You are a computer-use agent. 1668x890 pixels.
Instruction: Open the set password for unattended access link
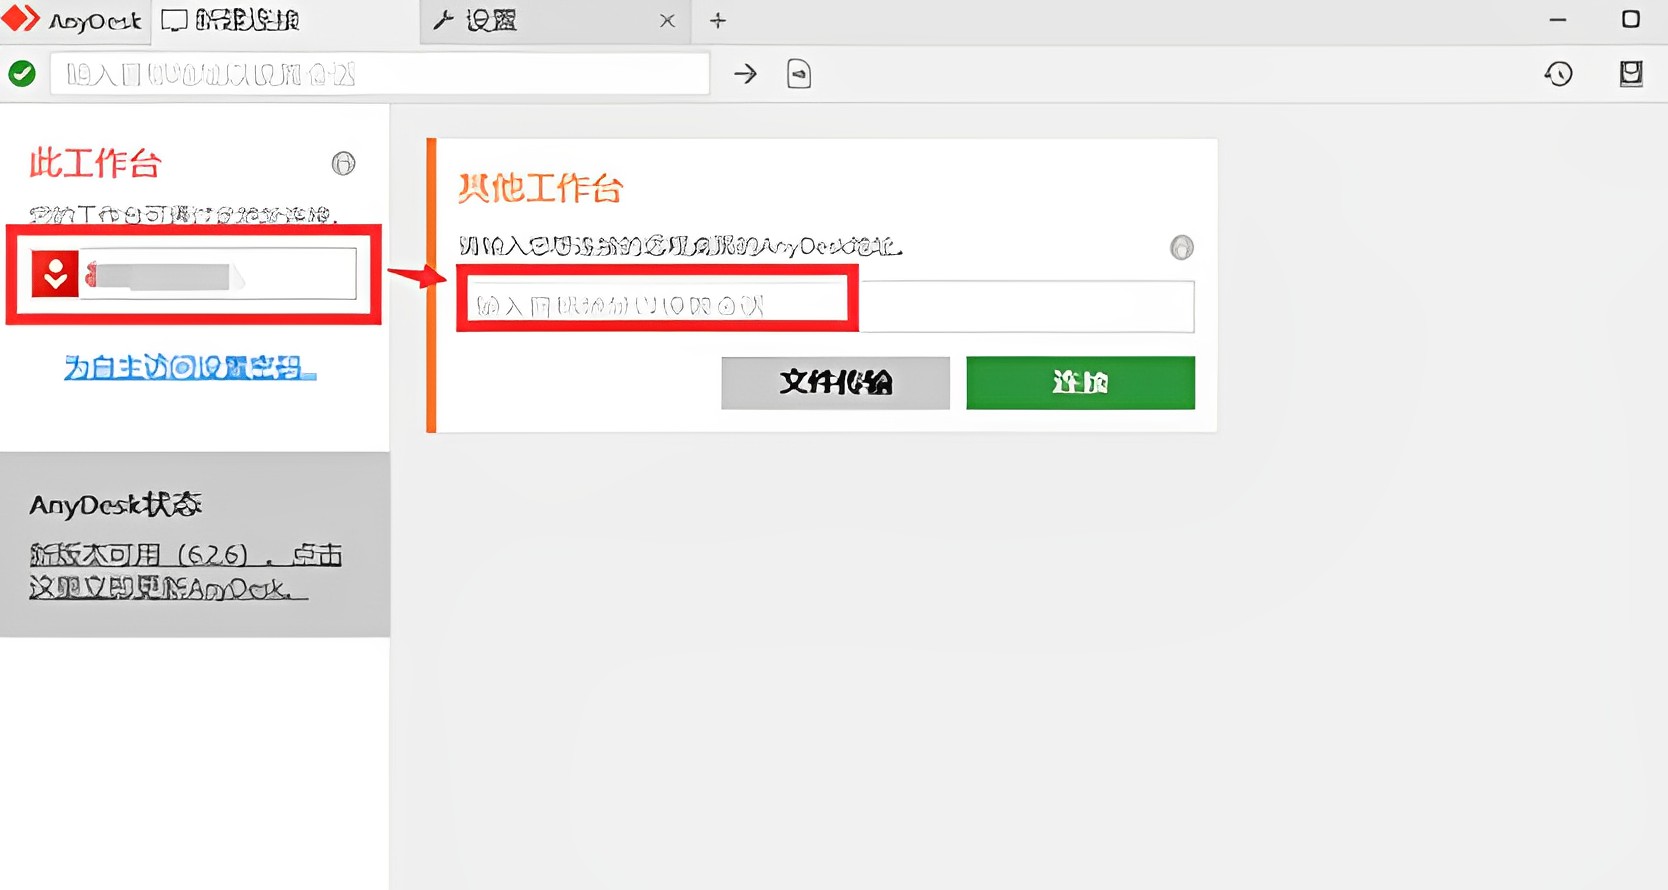pos(190,368)
